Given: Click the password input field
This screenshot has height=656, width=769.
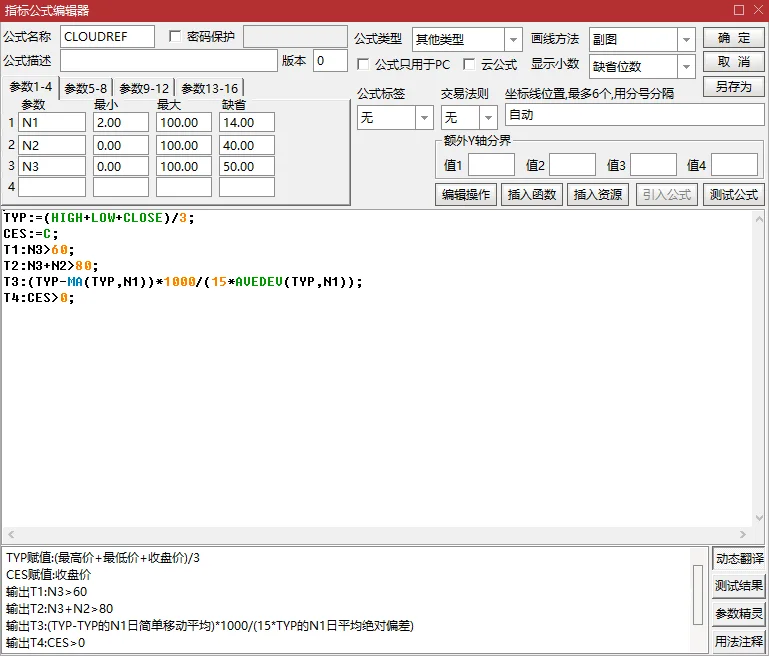Looking at the screenshot, I should click(x=295, y=37).
